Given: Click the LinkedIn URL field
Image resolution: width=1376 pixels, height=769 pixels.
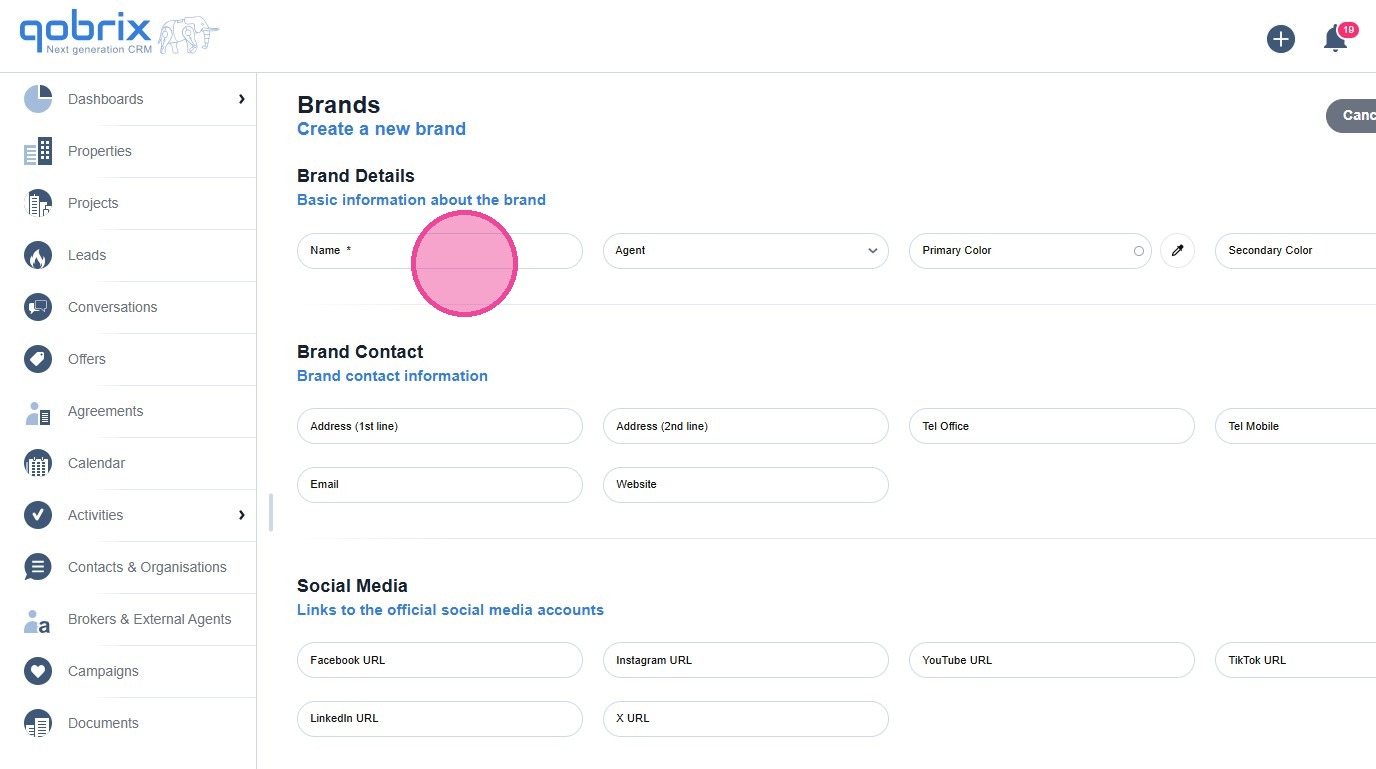Looking at the screenshot, I should pos(439,719).
